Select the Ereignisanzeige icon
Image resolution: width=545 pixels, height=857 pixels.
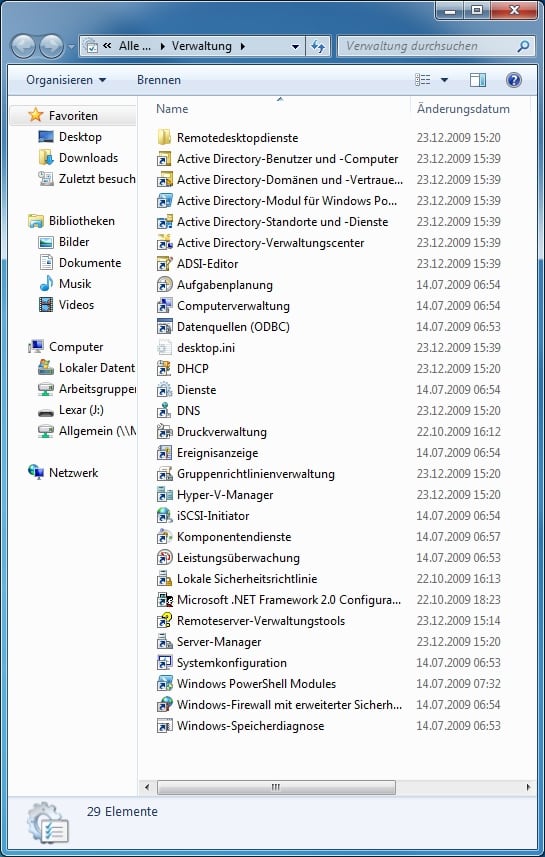(165, 453)
